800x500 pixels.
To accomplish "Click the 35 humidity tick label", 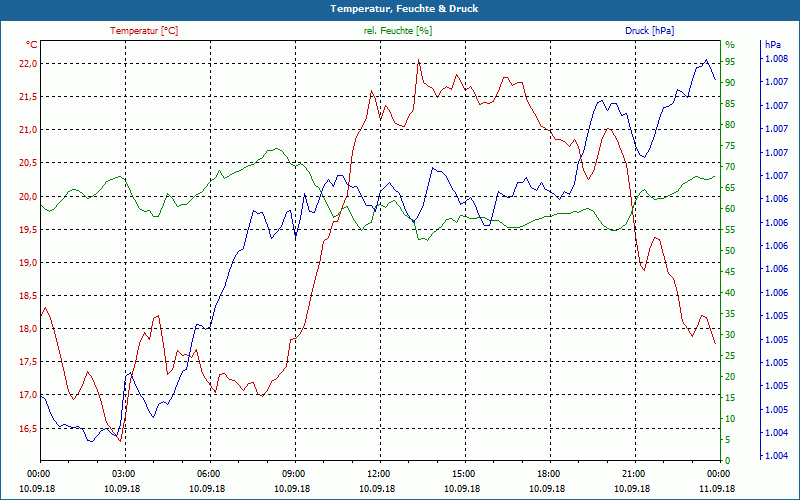I will click(730, 314).
